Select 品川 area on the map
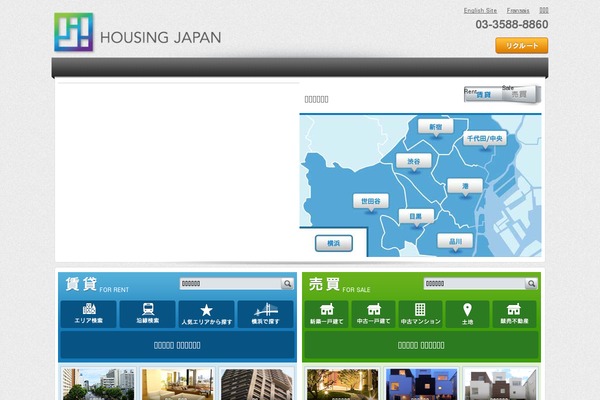This screenshot has width=600, height=400. click(x=455, y=242)
